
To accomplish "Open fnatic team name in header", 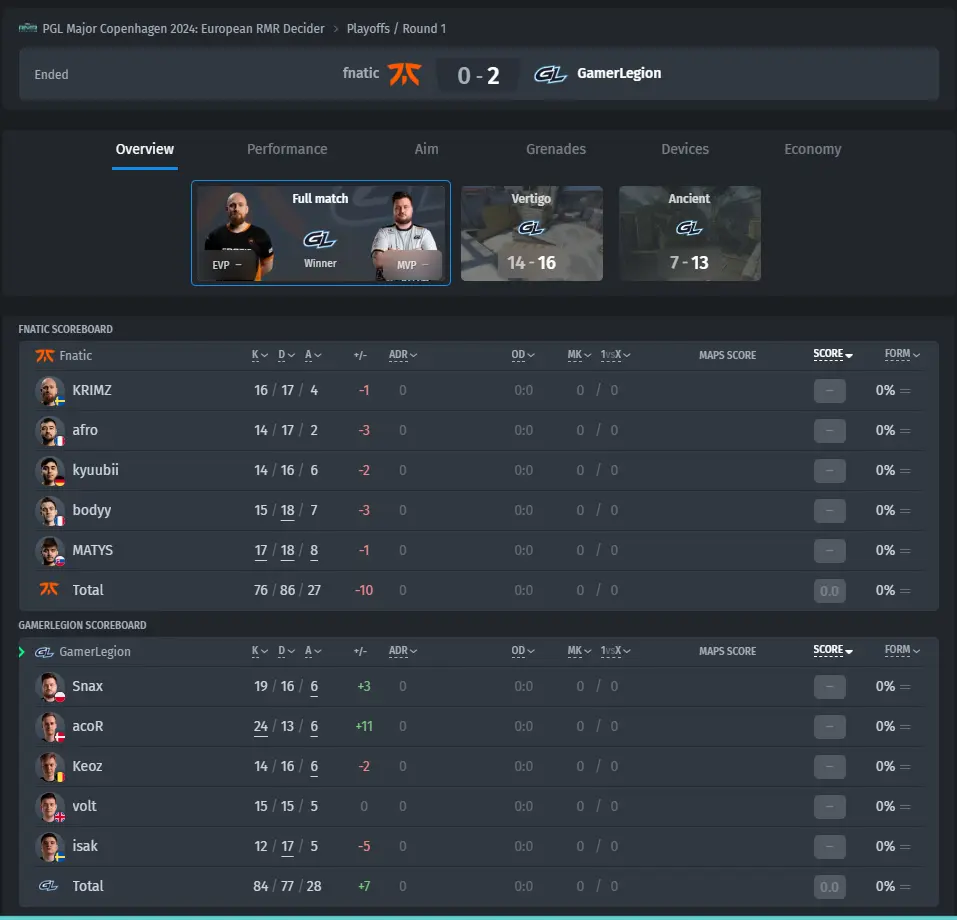I will [x=361, y=73].
